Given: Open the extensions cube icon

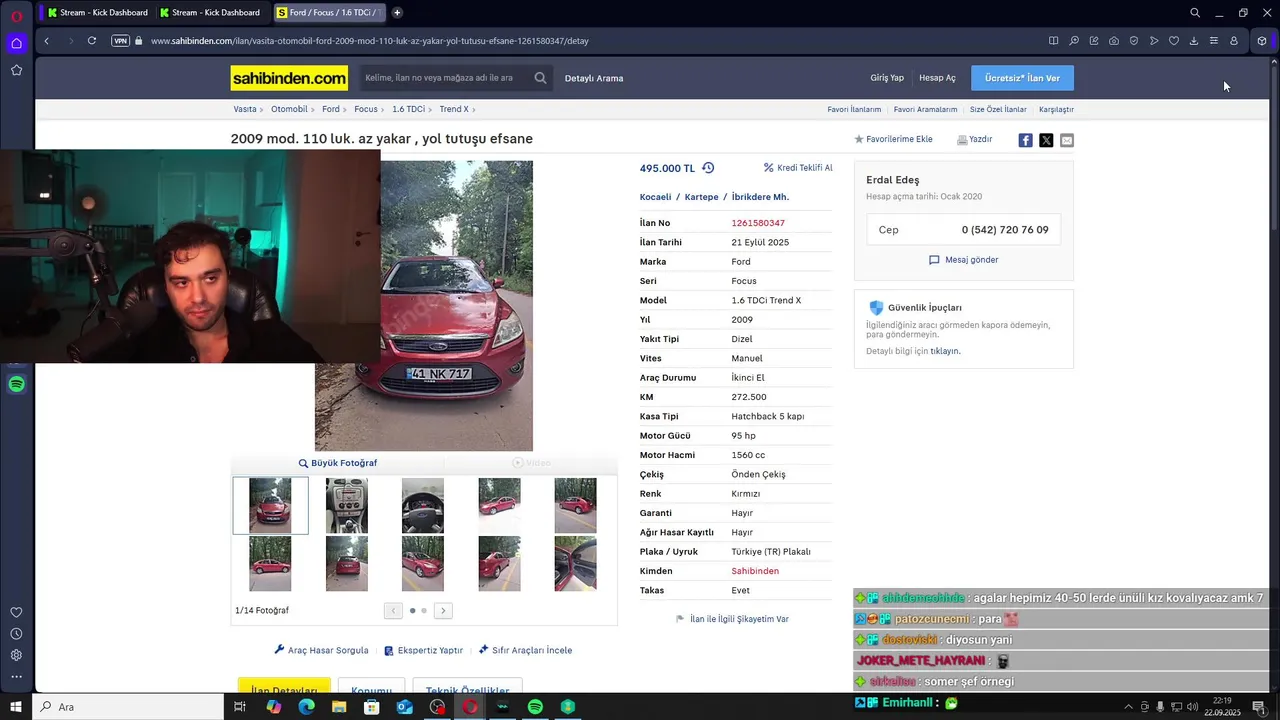Looking at the screenshot, I should pos(1262,41).
